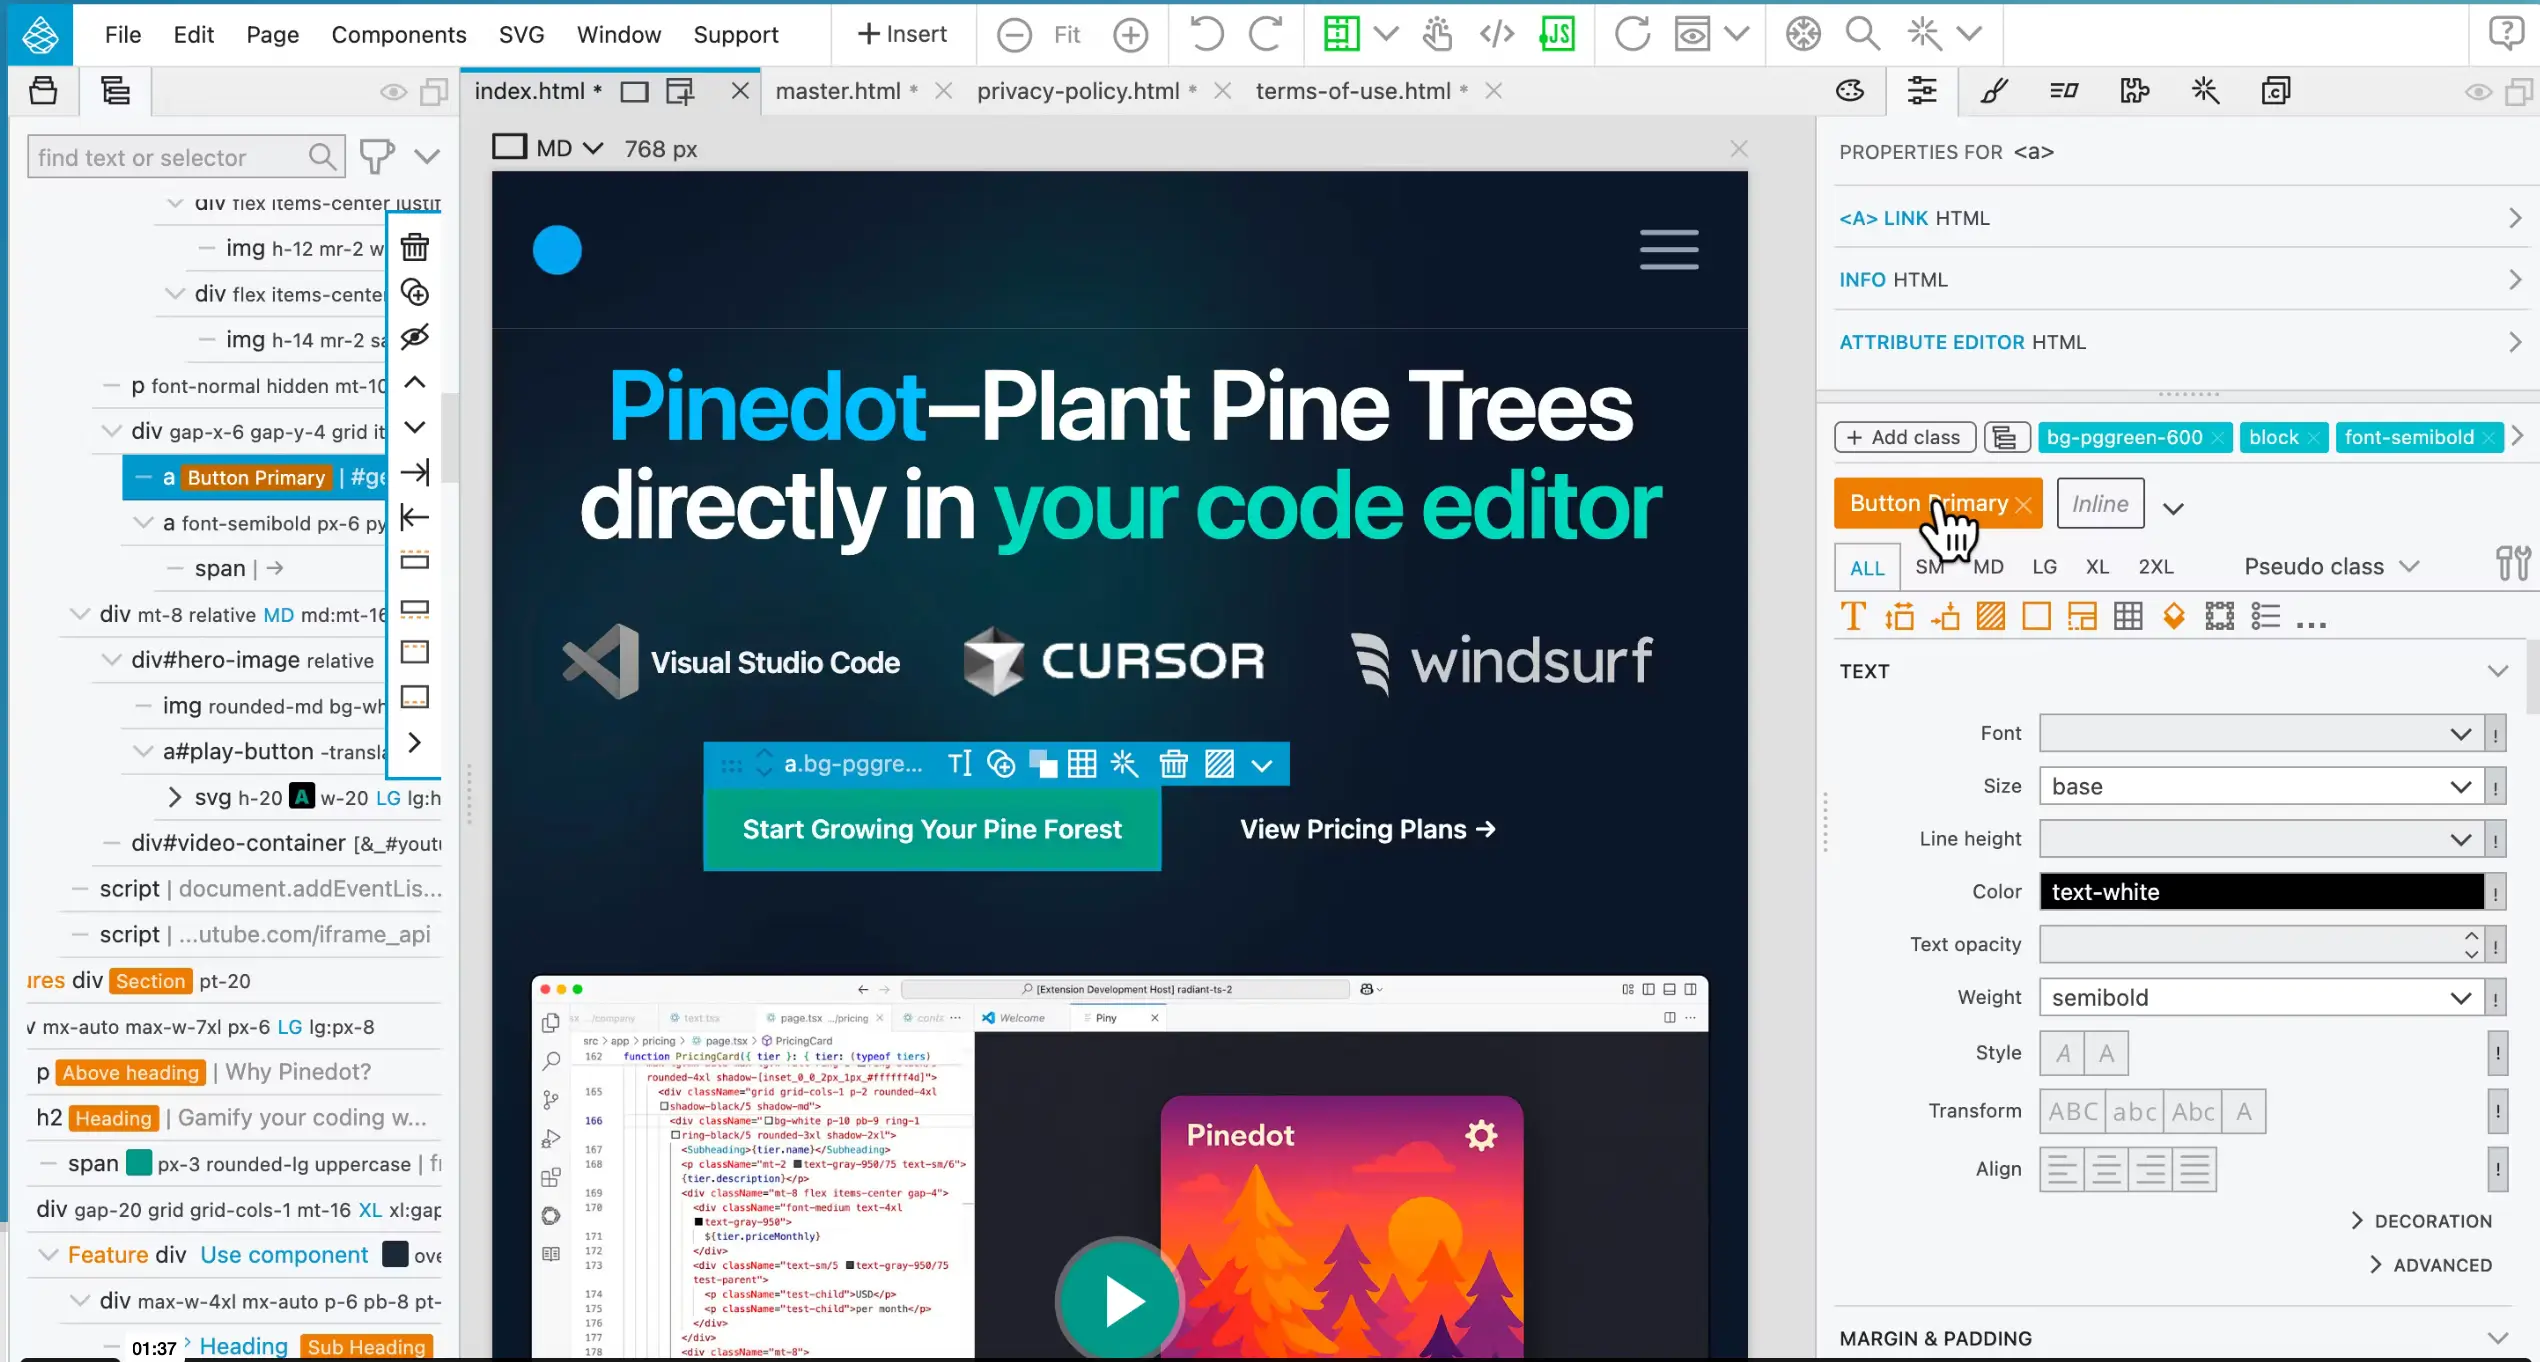Outdent the element with the left arrow icon
Screen dimensions: 2540x1362
(x=414, y=517)
